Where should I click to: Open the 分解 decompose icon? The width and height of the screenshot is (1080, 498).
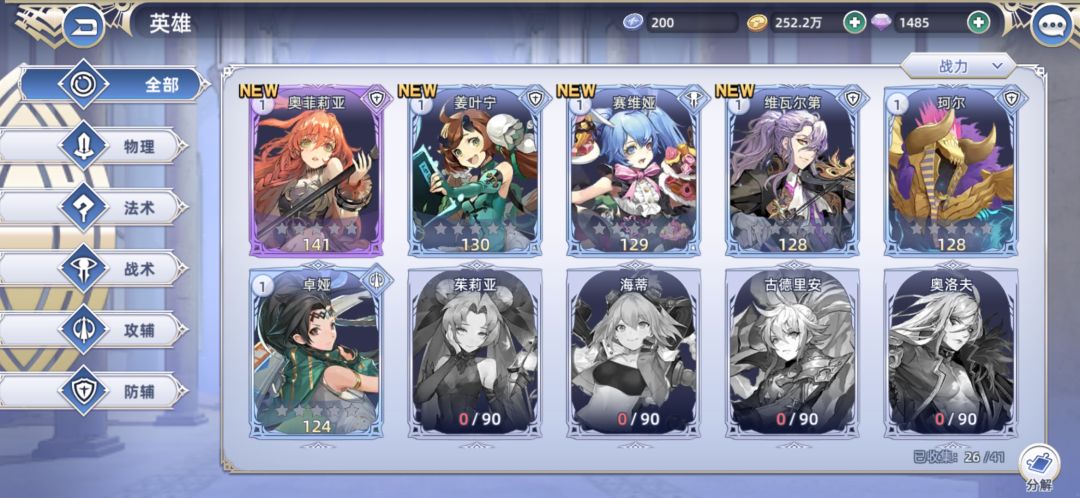(1038, 468)
